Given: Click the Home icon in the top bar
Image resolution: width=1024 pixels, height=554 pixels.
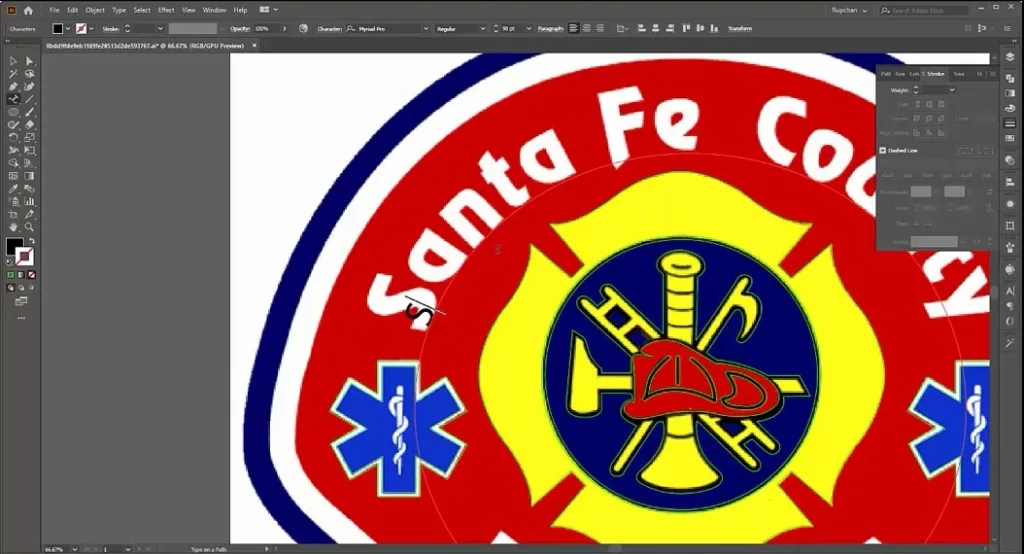Looking at the screenshot, I should pyautogui.click(x=28, y=10).
